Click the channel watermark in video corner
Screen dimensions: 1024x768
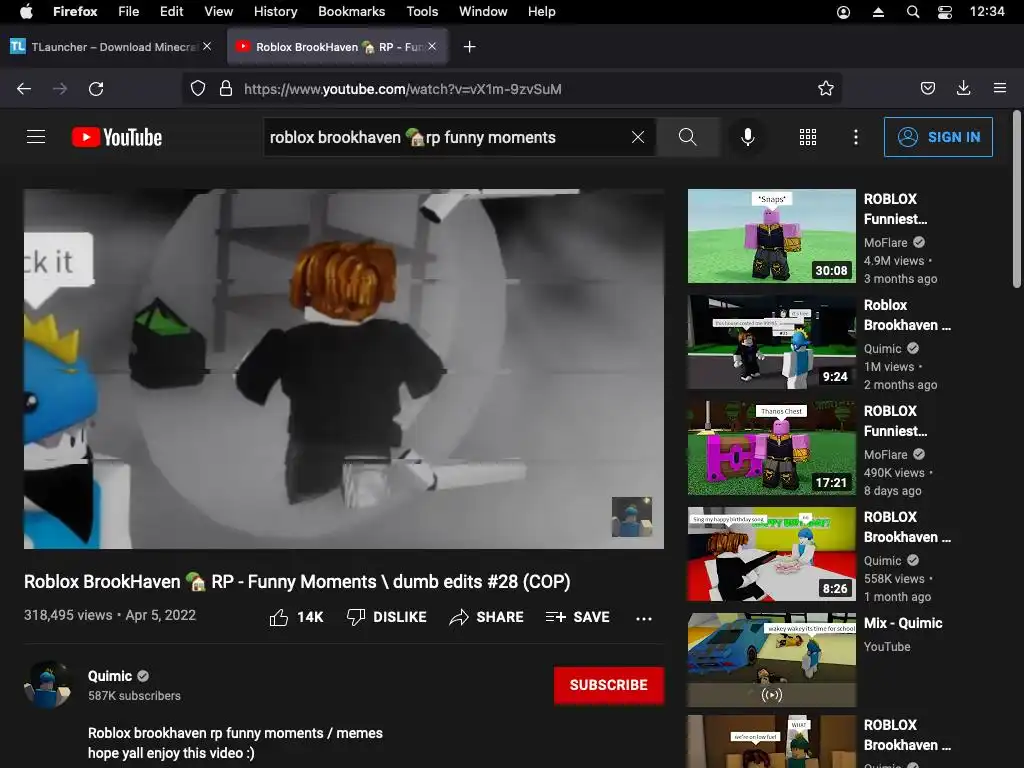pos(632,517)
